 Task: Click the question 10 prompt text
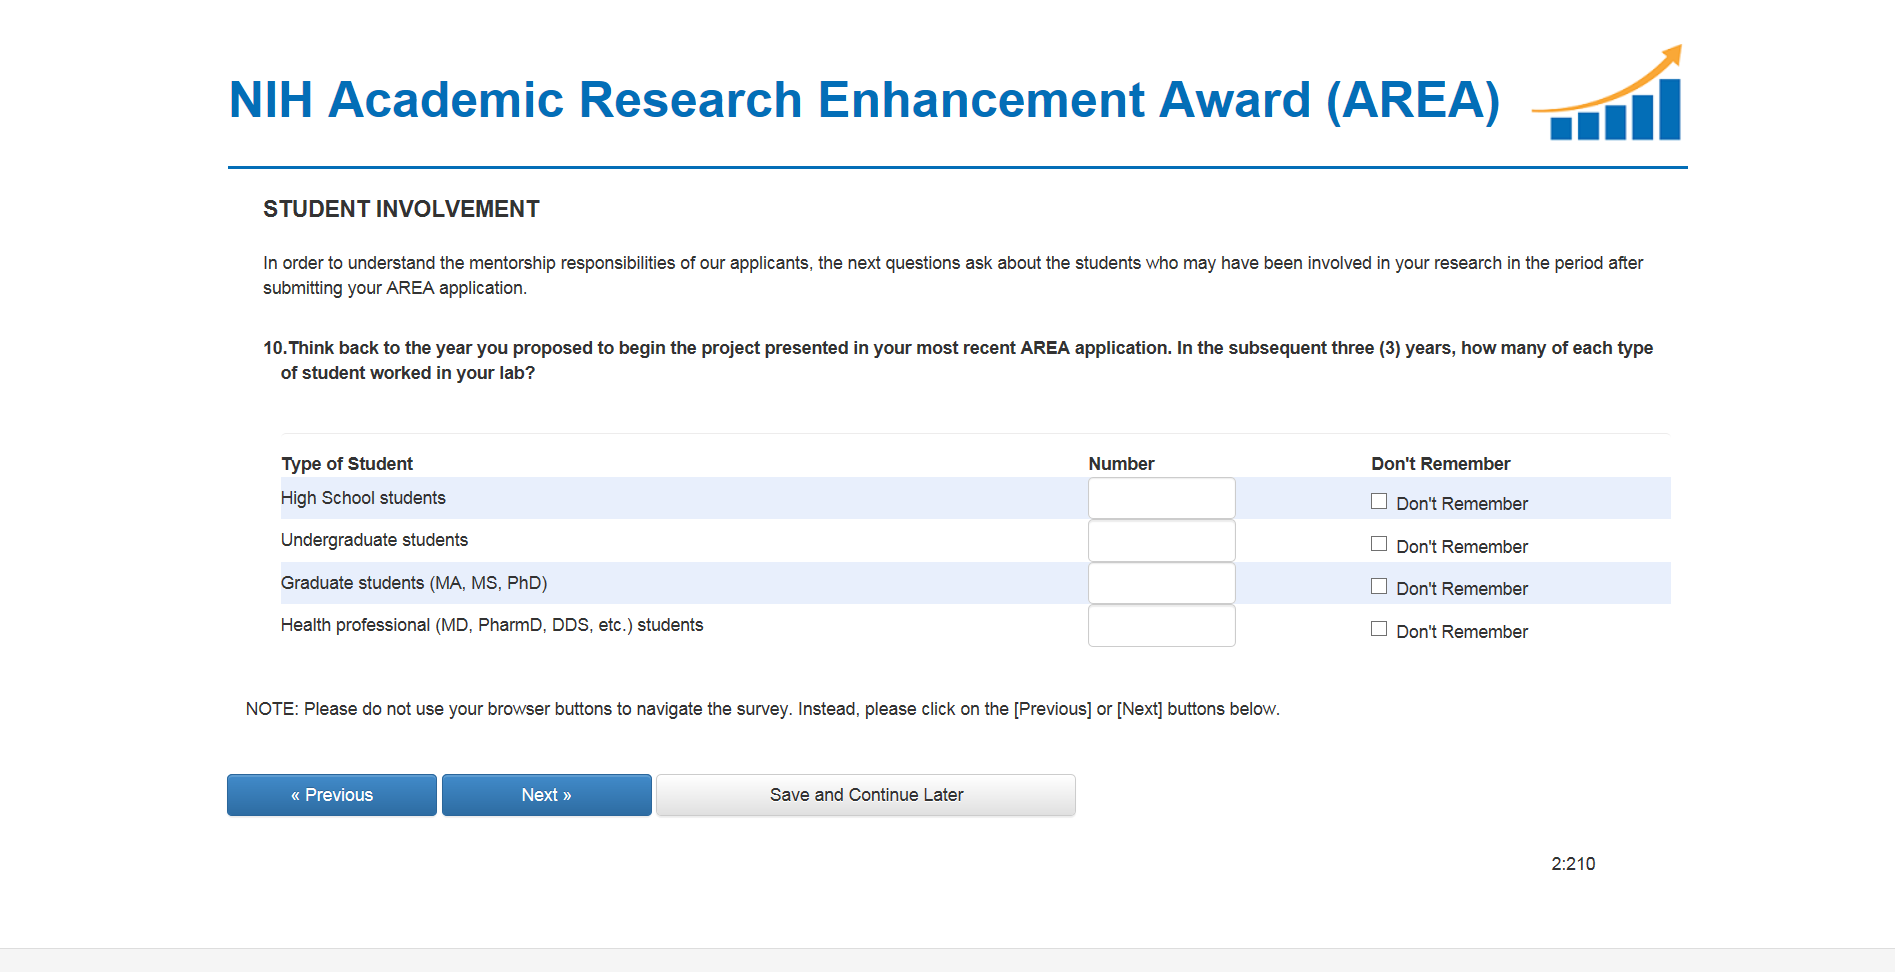click(958, 360)
